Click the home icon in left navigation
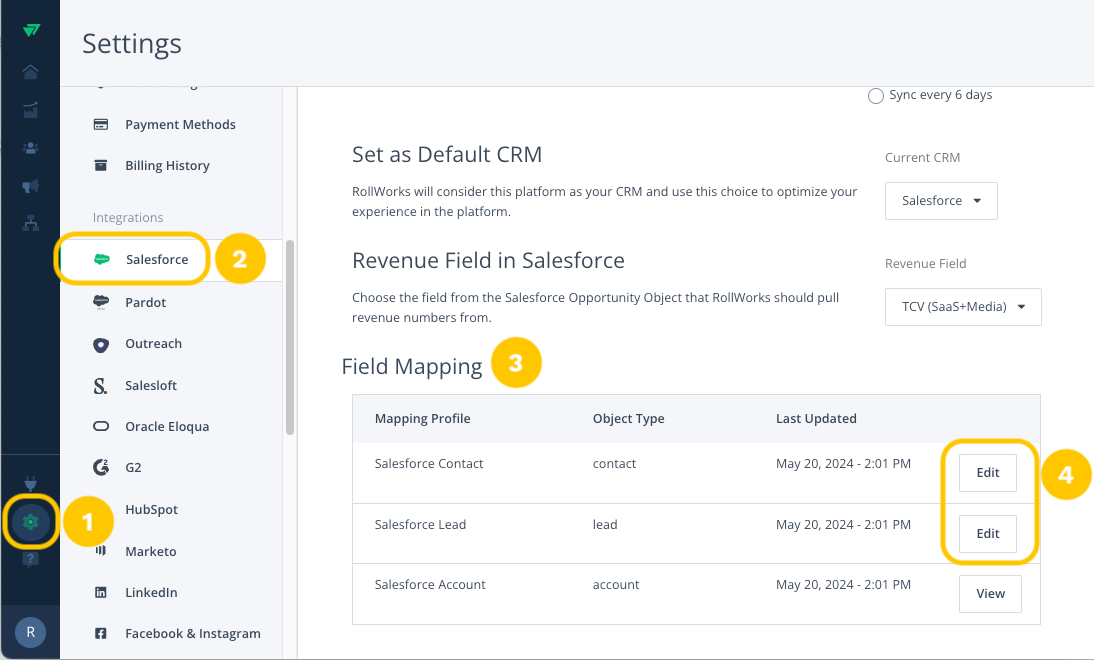This screenshot has height=660, width=1094. pyautogui.click(x=30, y=71)
